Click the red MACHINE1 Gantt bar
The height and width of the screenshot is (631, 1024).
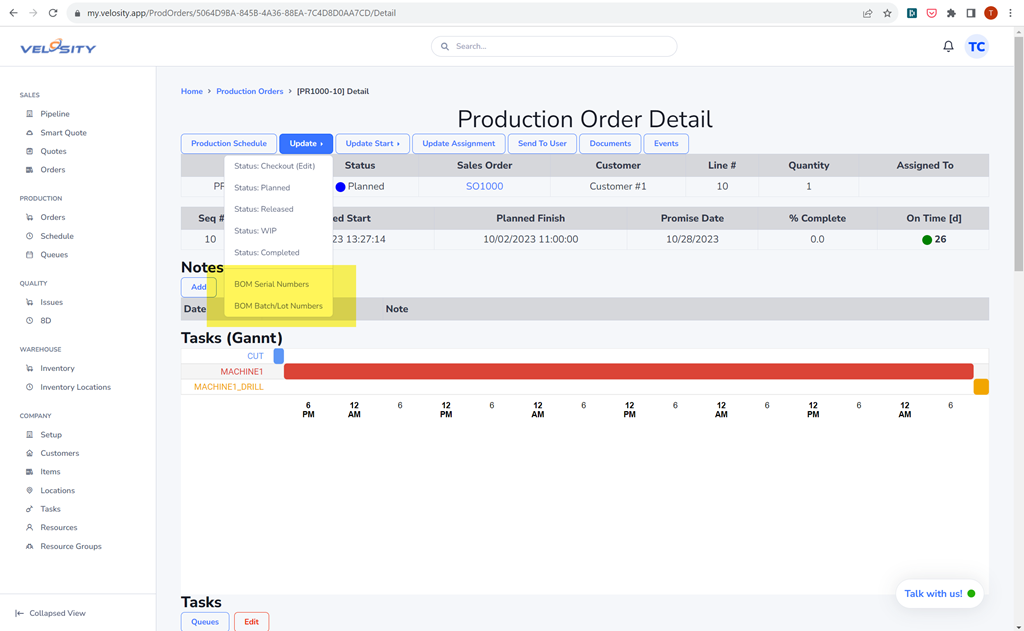(x=628, y=372)
